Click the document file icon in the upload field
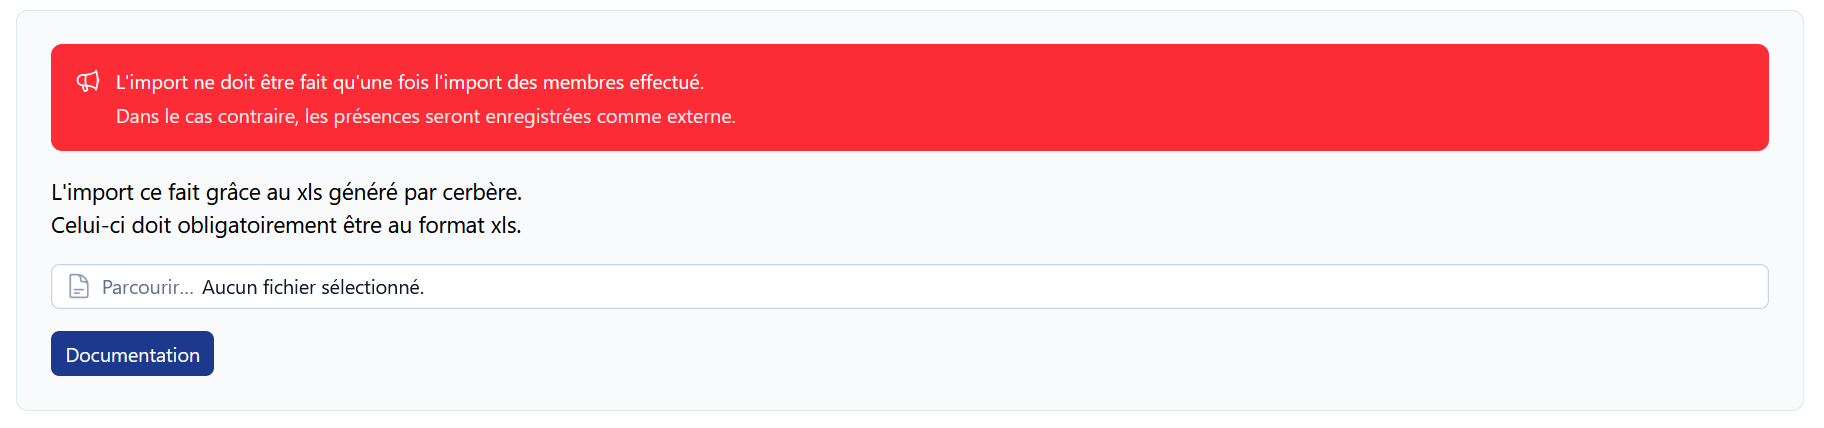 click(79, 287)
